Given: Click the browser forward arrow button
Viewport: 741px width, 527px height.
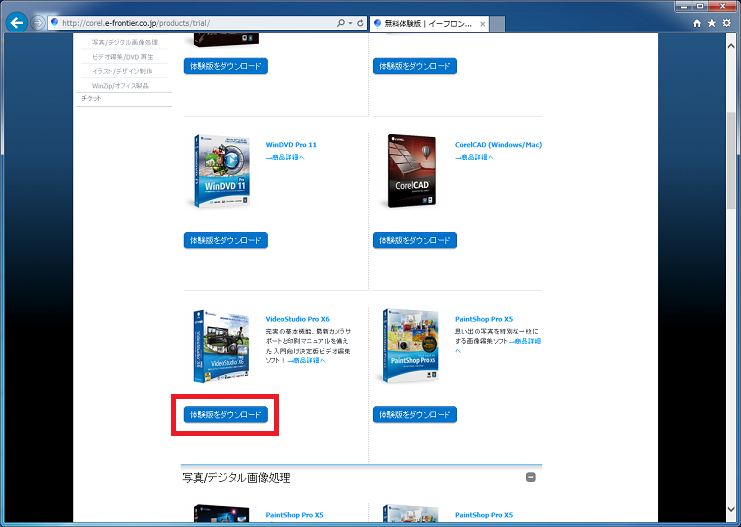Looking at the screenshot, I should (x=38, y=23).
